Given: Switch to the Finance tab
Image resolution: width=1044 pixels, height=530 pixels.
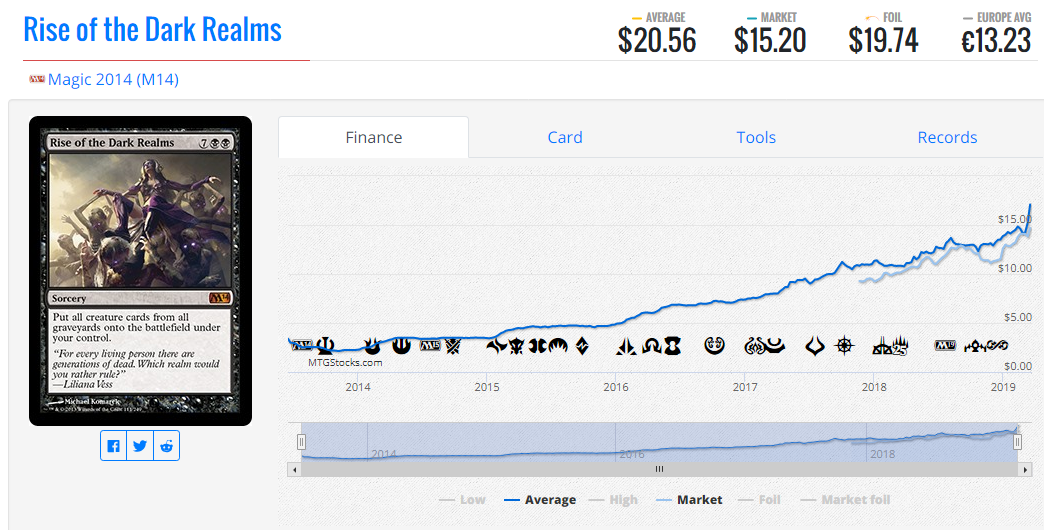Looking at the screenshot, I should click(374, 137).
